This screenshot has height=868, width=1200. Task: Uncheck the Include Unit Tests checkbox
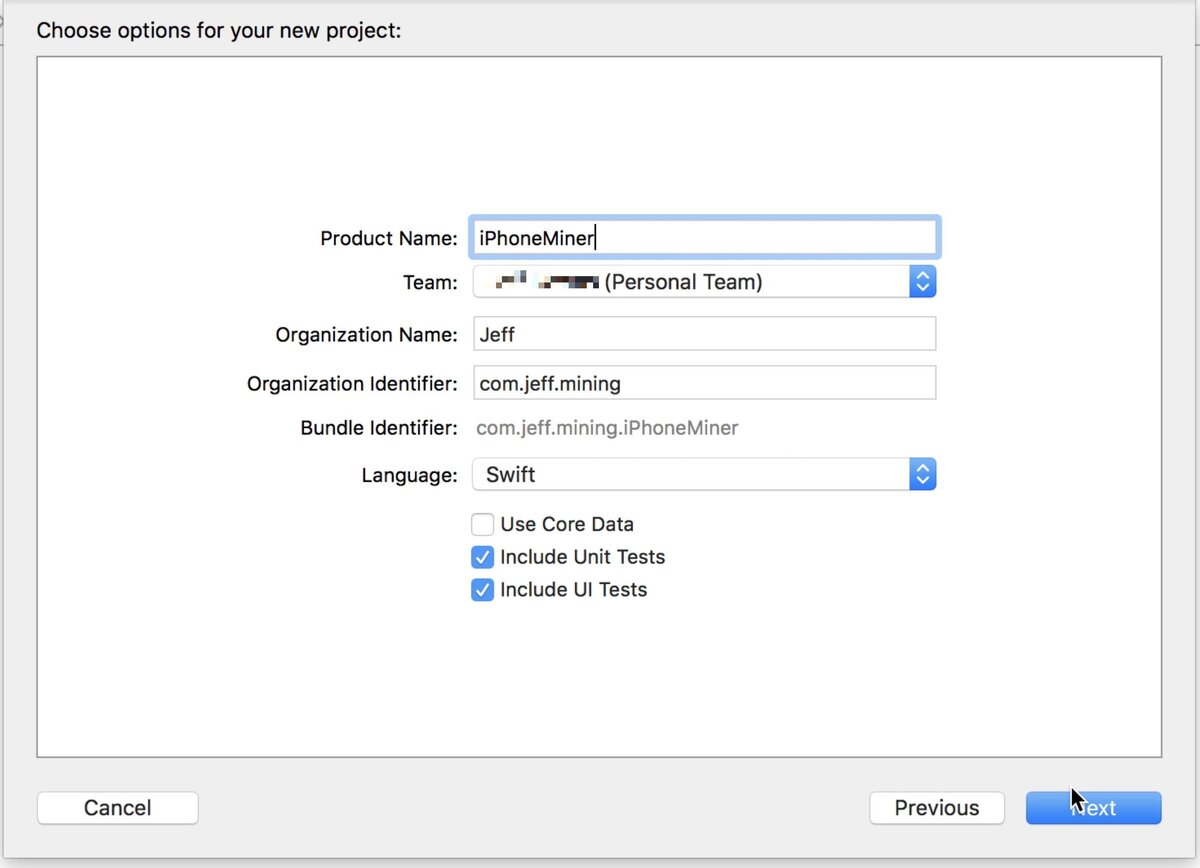[483, 557]
